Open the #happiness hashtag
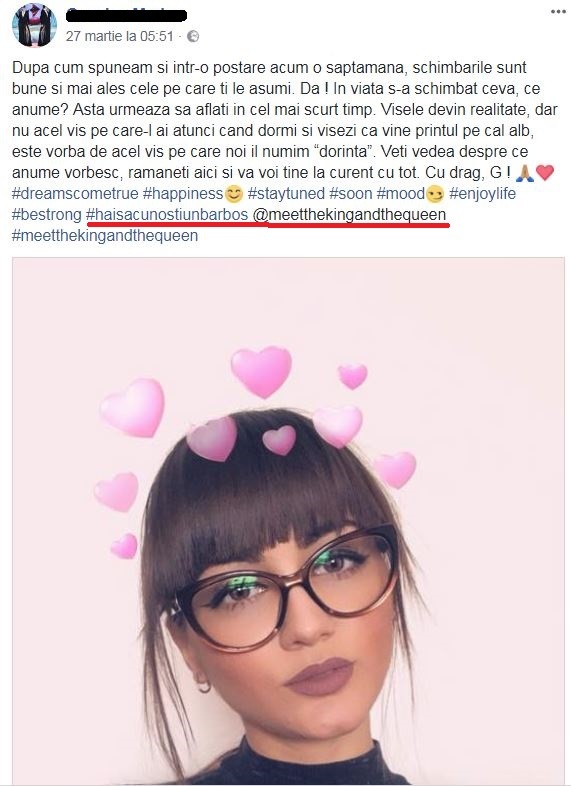This screenshot has width=571, height=786. pyautogui.click(x=183, y=193)
